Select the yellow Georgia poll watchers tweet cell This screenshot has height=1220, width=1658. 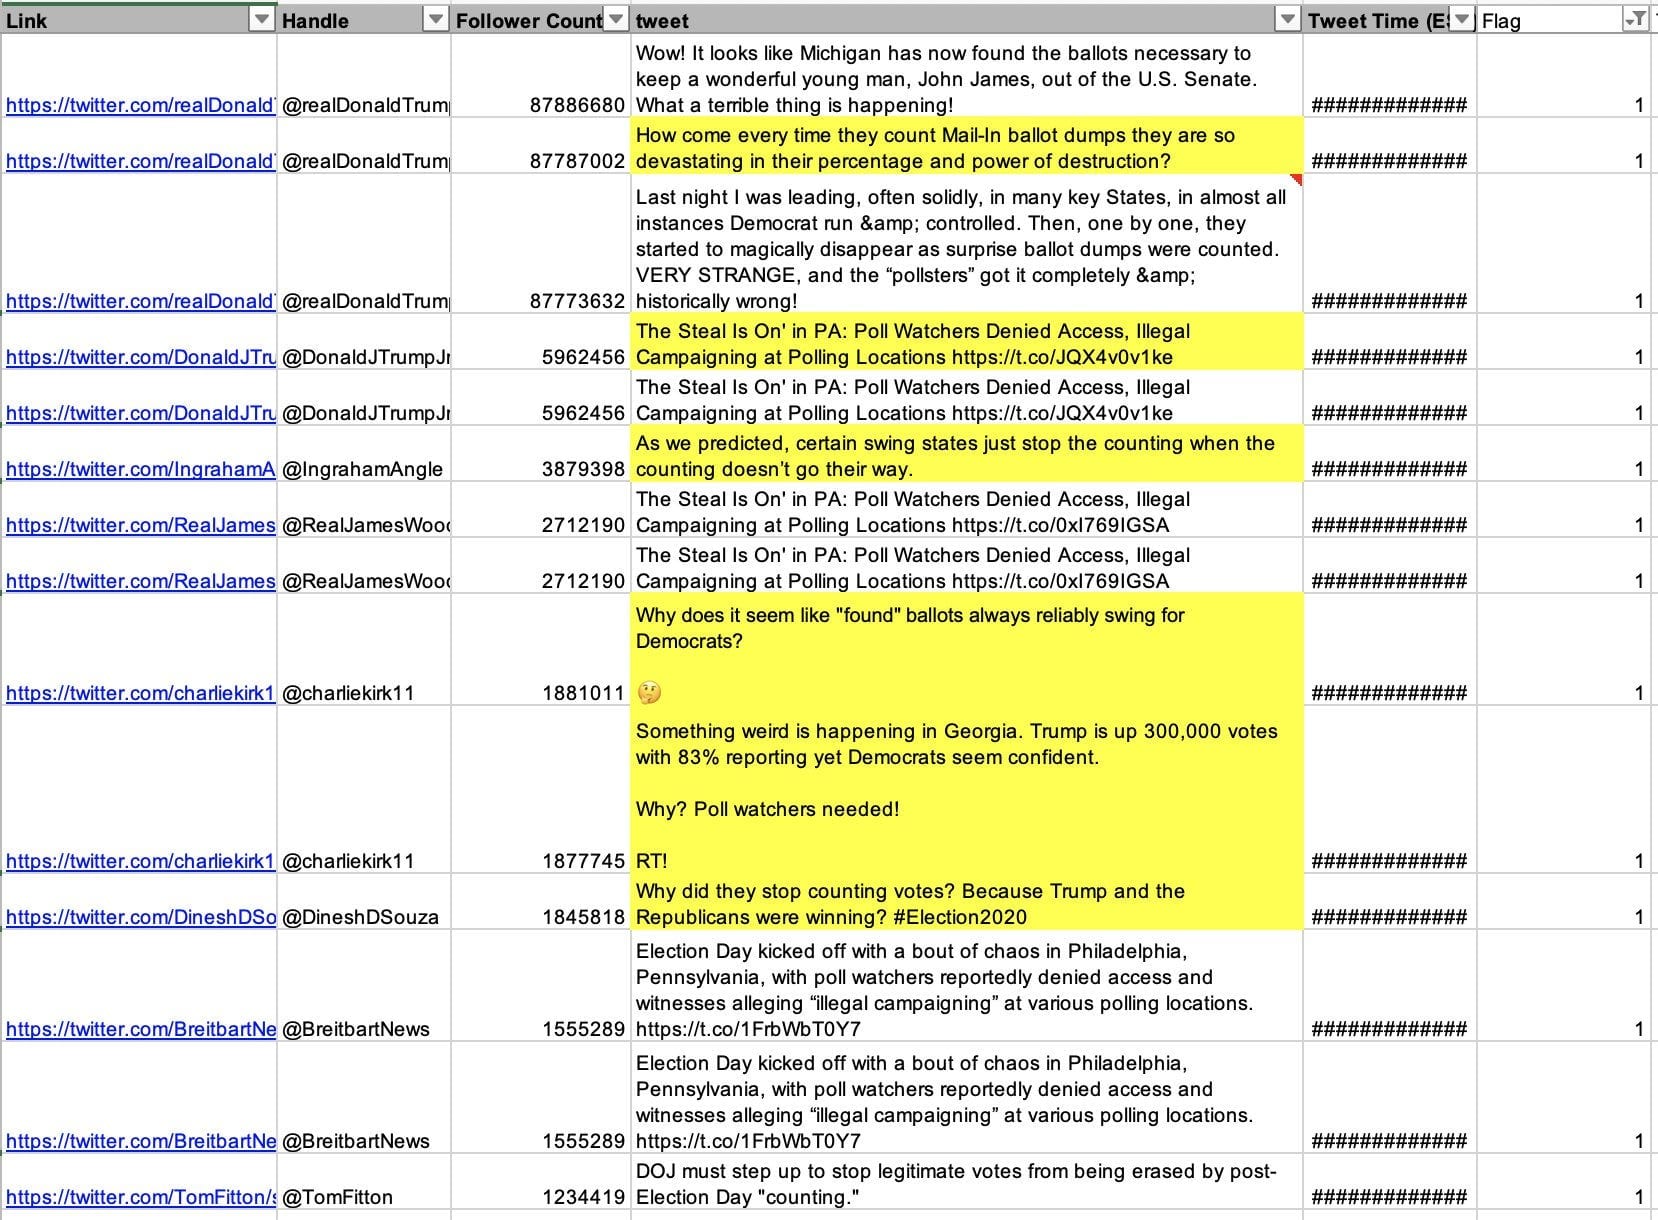(x=967, y=790)
